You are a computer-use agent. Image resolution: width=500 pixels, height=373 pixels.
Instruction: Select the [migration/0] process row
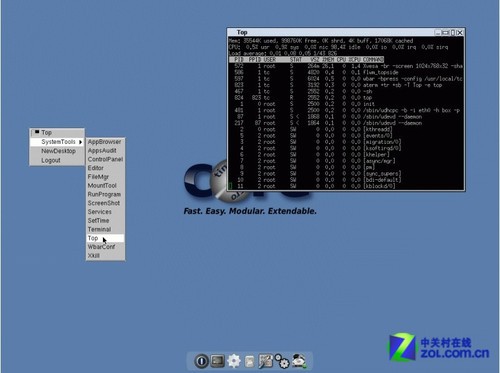pyautogui.click(x=346, y=142)
